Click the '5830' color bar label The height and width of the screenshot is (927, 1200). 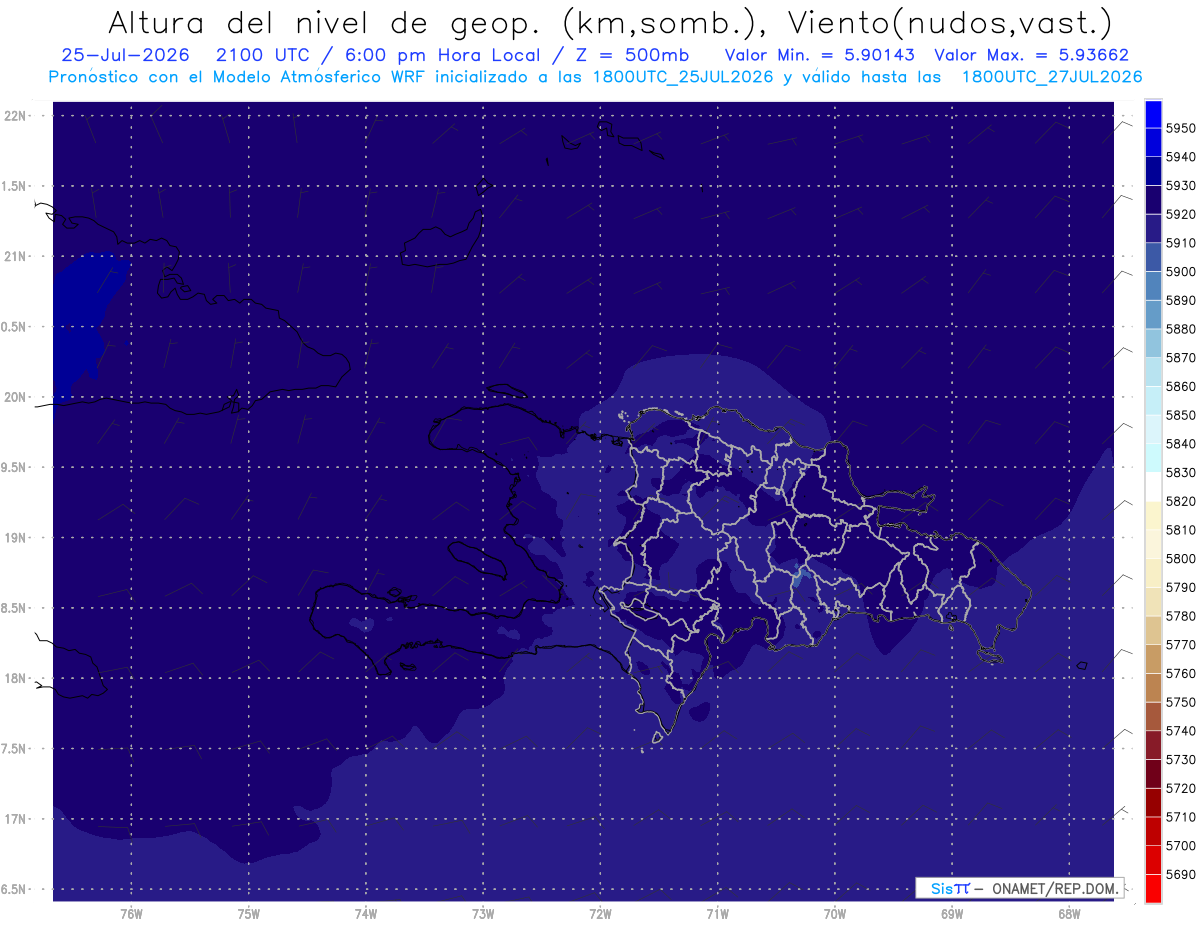point(1181,472)
